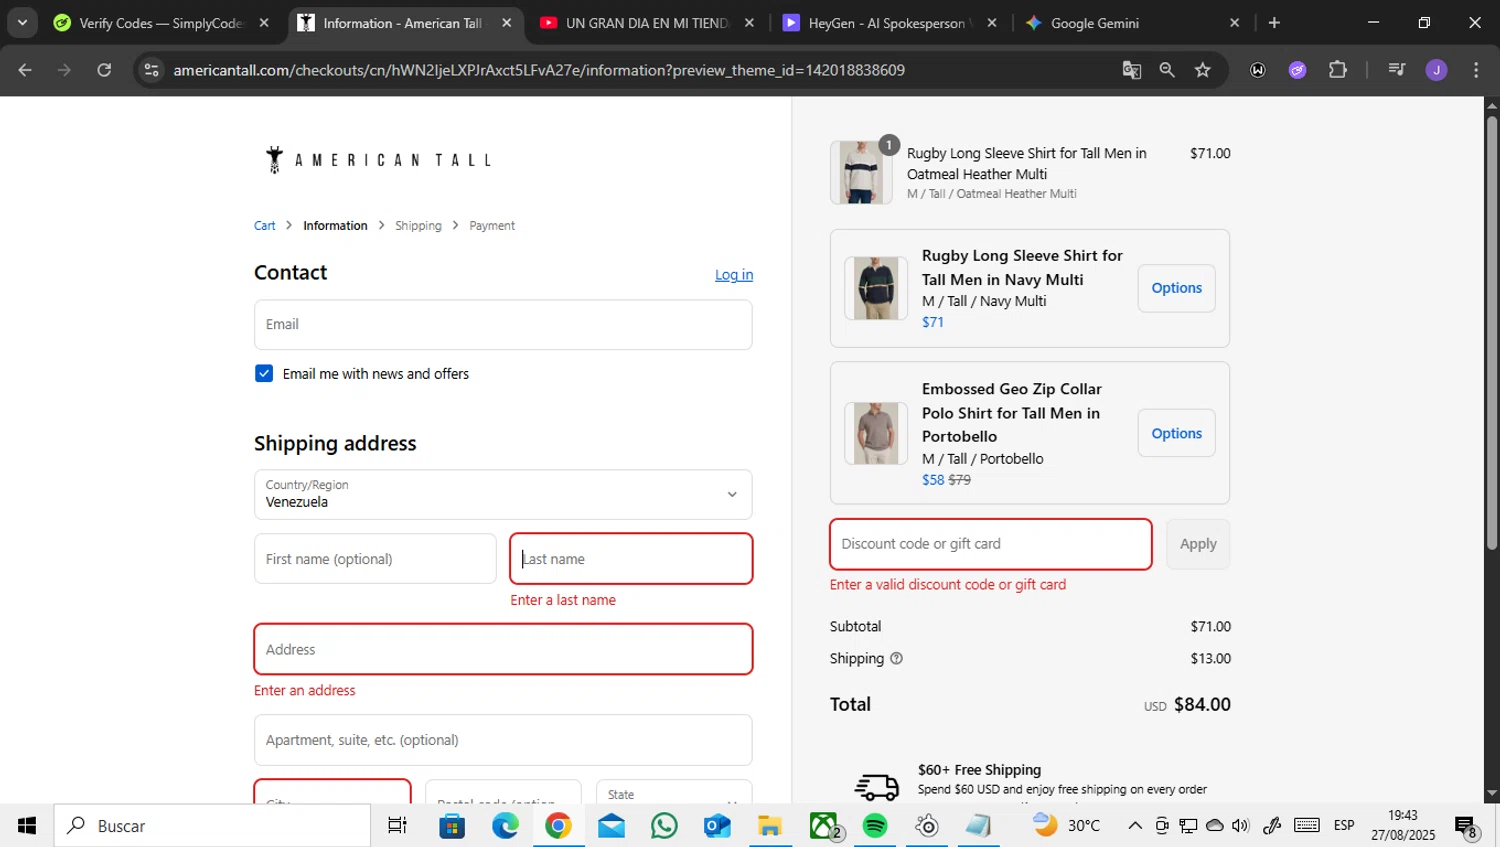Click the Apartment, suite, etc. field
The width and height of the screenshot is (1500, 847).
pos(503,740)
